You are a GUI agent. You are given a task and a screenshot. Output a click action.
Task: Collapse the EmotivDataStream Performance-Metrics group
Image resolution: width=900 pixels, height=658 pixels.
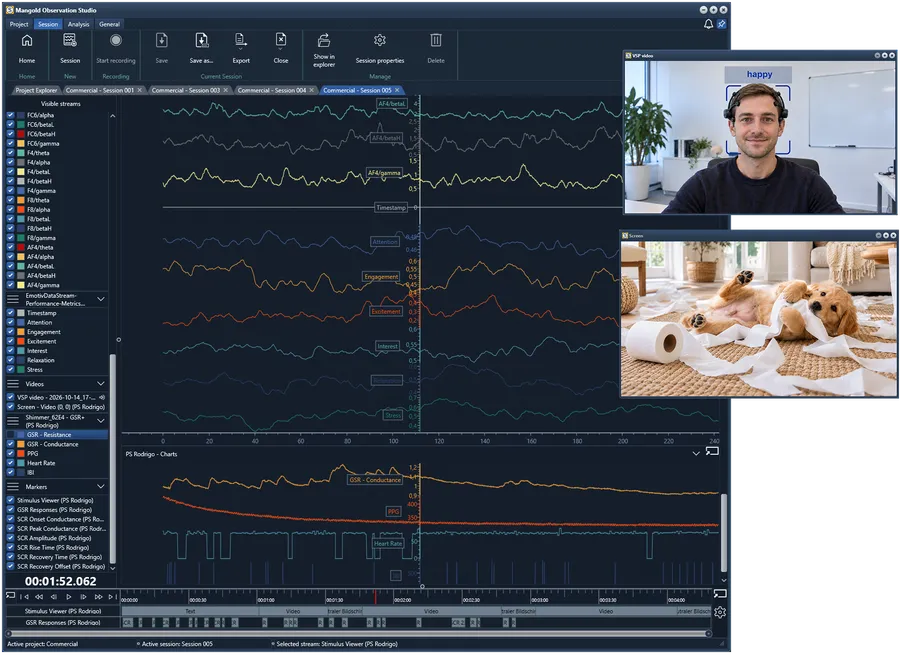pyautogui.click(x=101, y=299)
